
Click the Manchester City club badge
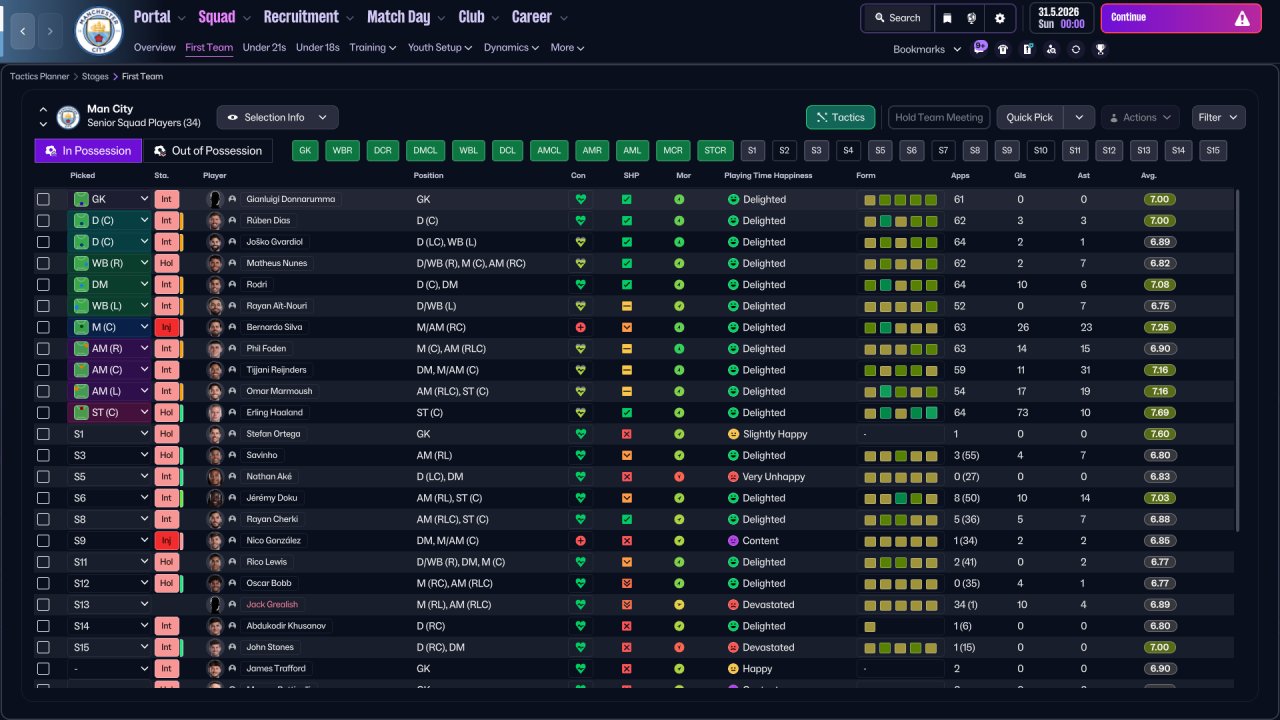click(99, 31)
